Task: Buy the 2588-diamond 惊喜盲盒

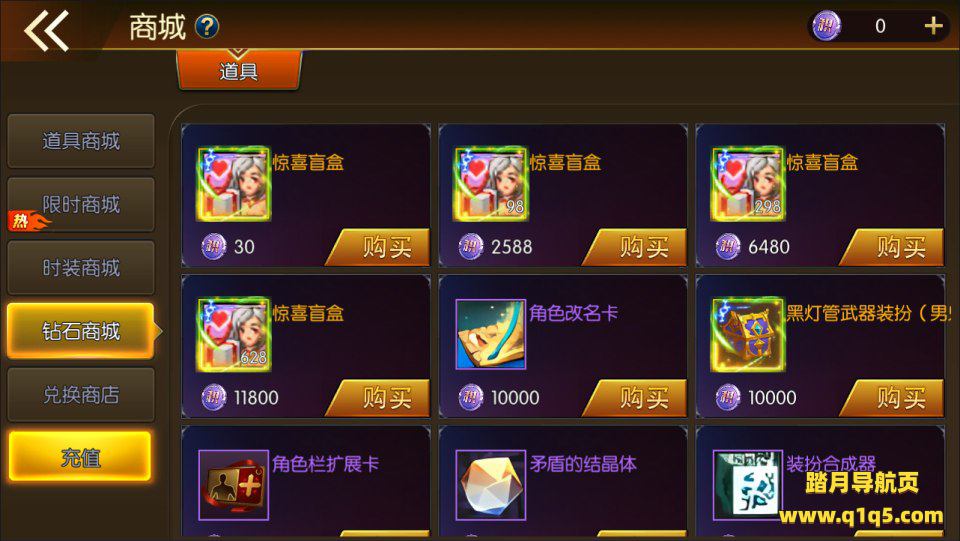Action: point(635,247)
